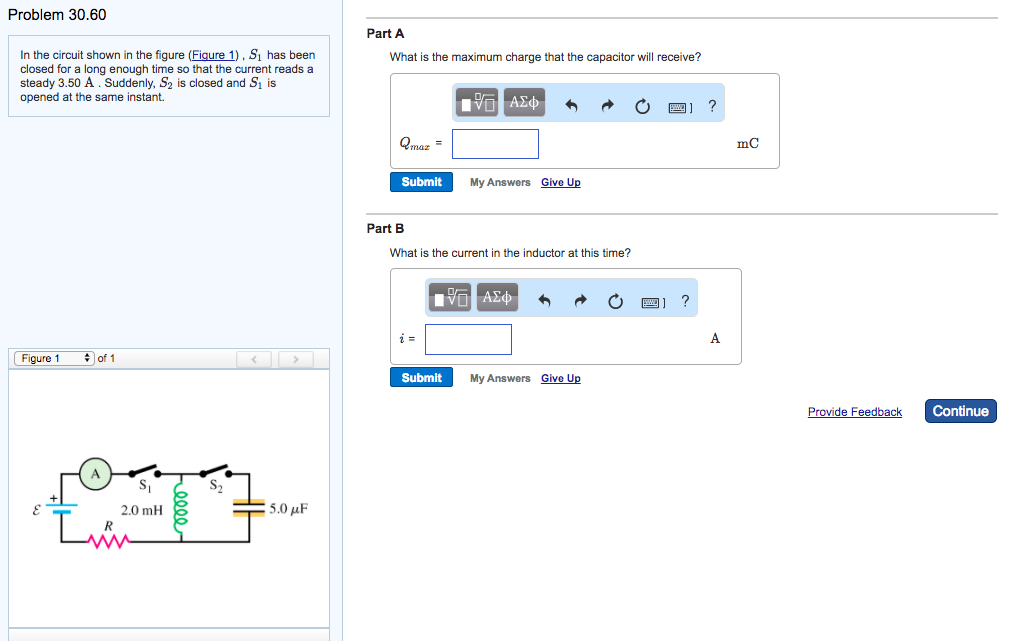Click reset icon in Part A toolbar
The image size is (1018, 641).
642,106
